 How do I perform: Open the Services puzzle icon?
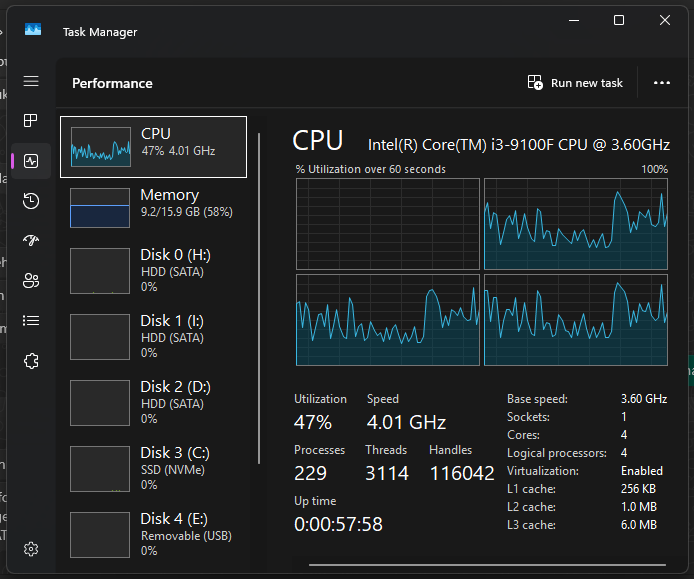[x=31, y=361]
